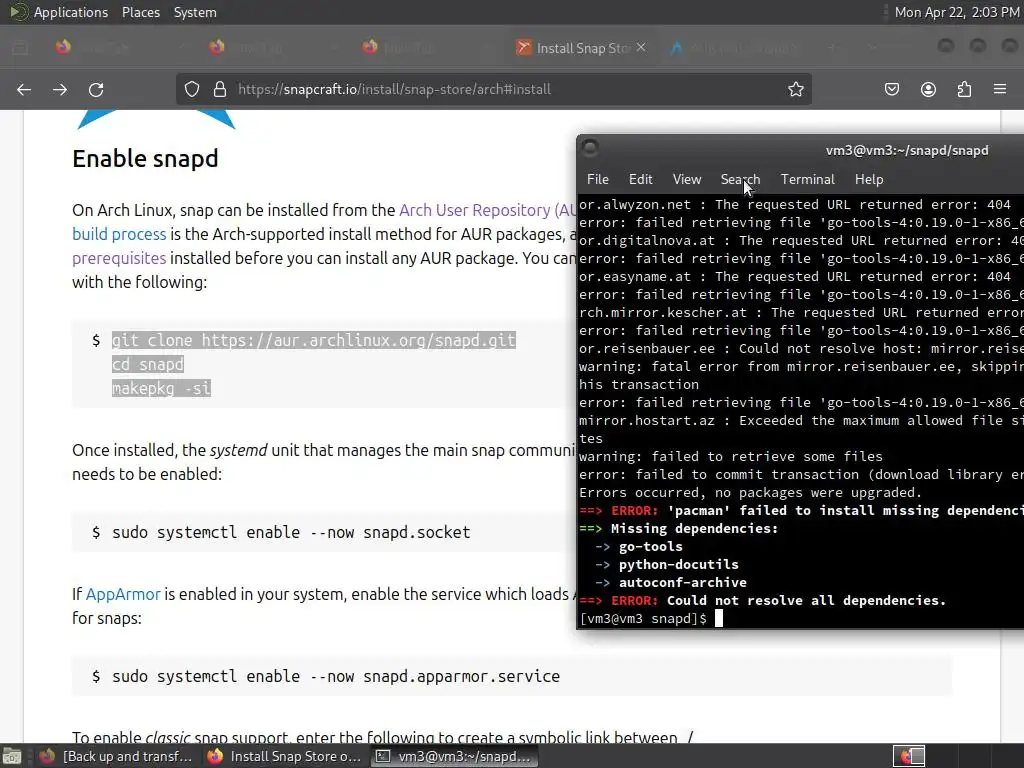Go forward to the next page
Viewport: 1024px width, 768px height.
tap(60, 89)
